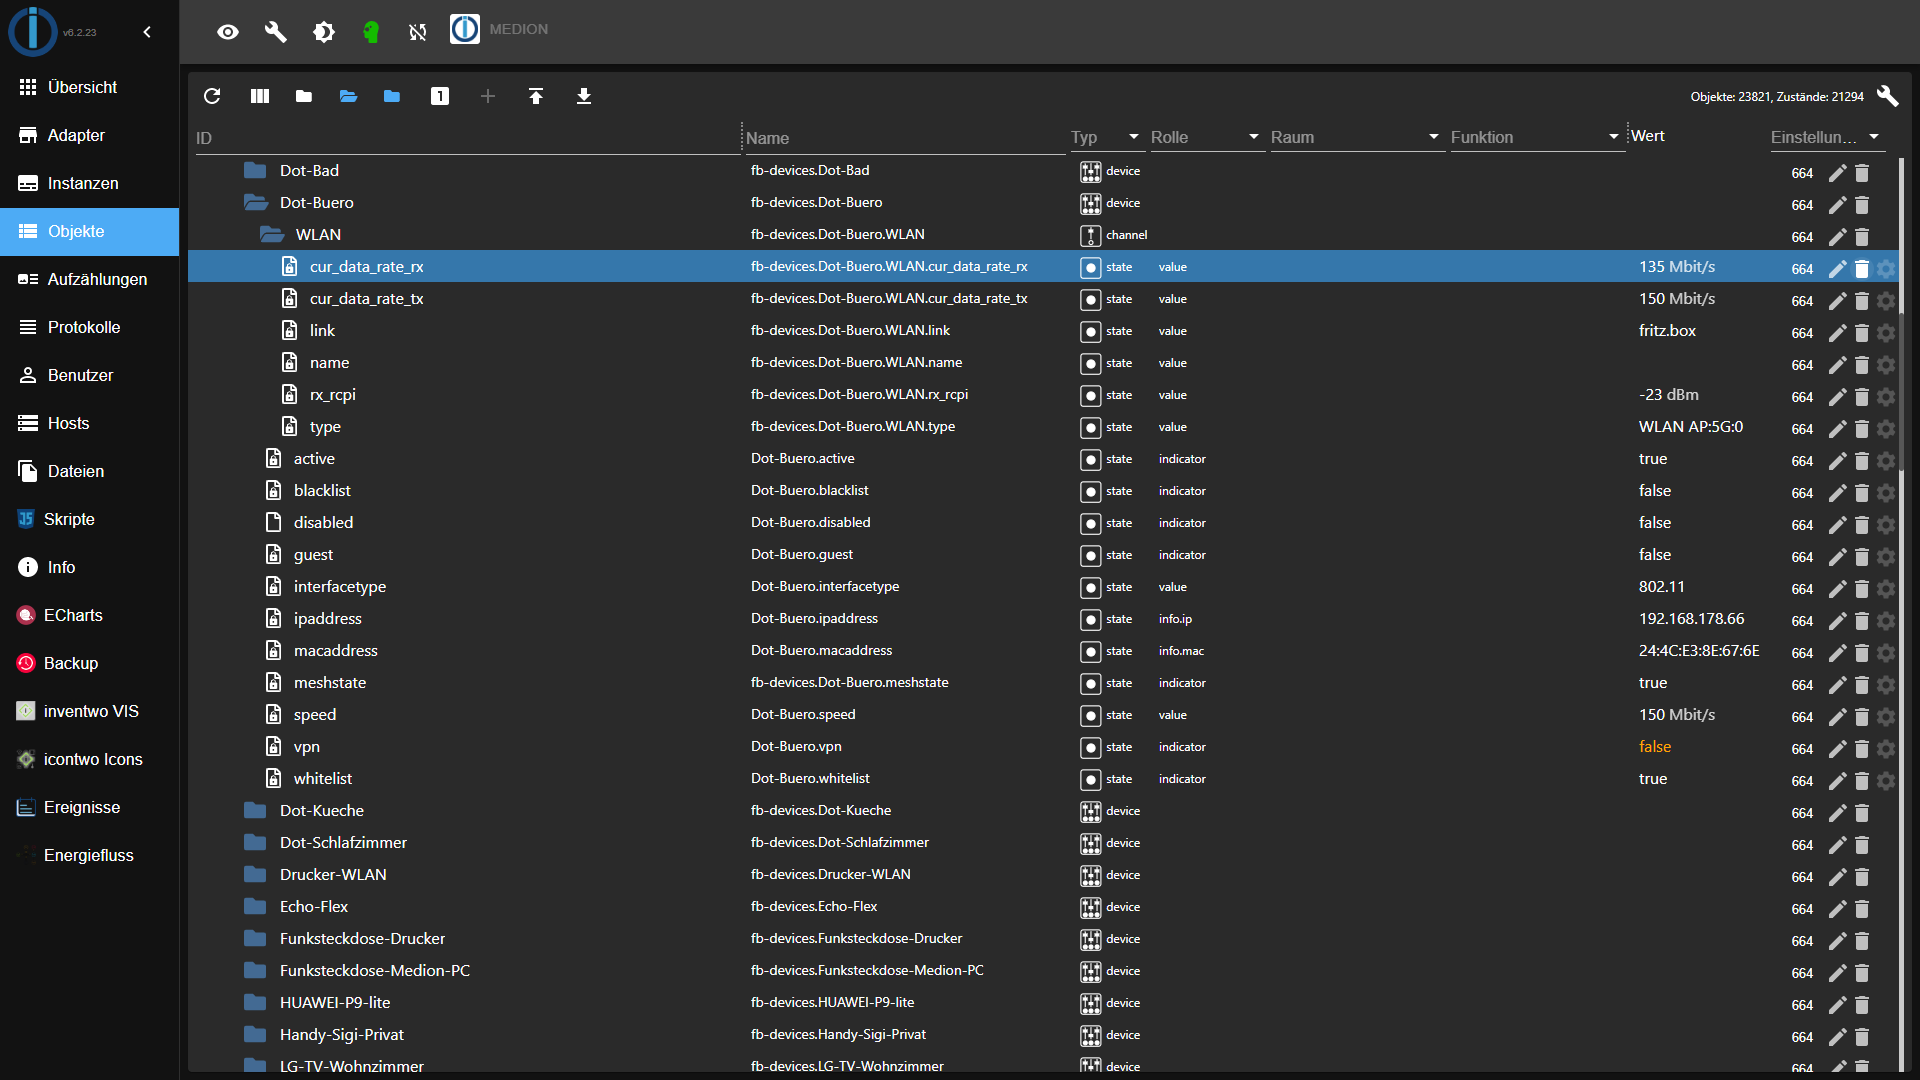1920x1080 pixels.
Task: Open Energiefluss in the sidebar
Action: (89, 855)
